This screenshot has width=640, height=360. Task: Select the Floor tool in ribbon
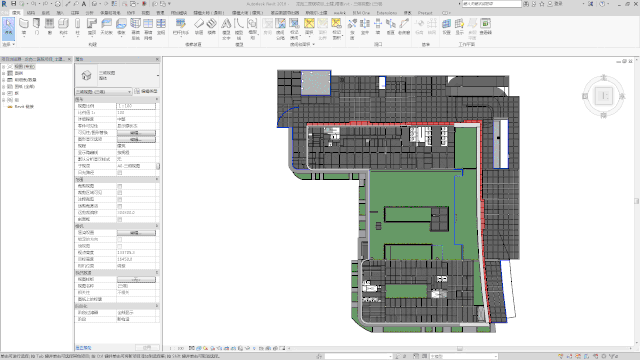click(x=121, y=27)
